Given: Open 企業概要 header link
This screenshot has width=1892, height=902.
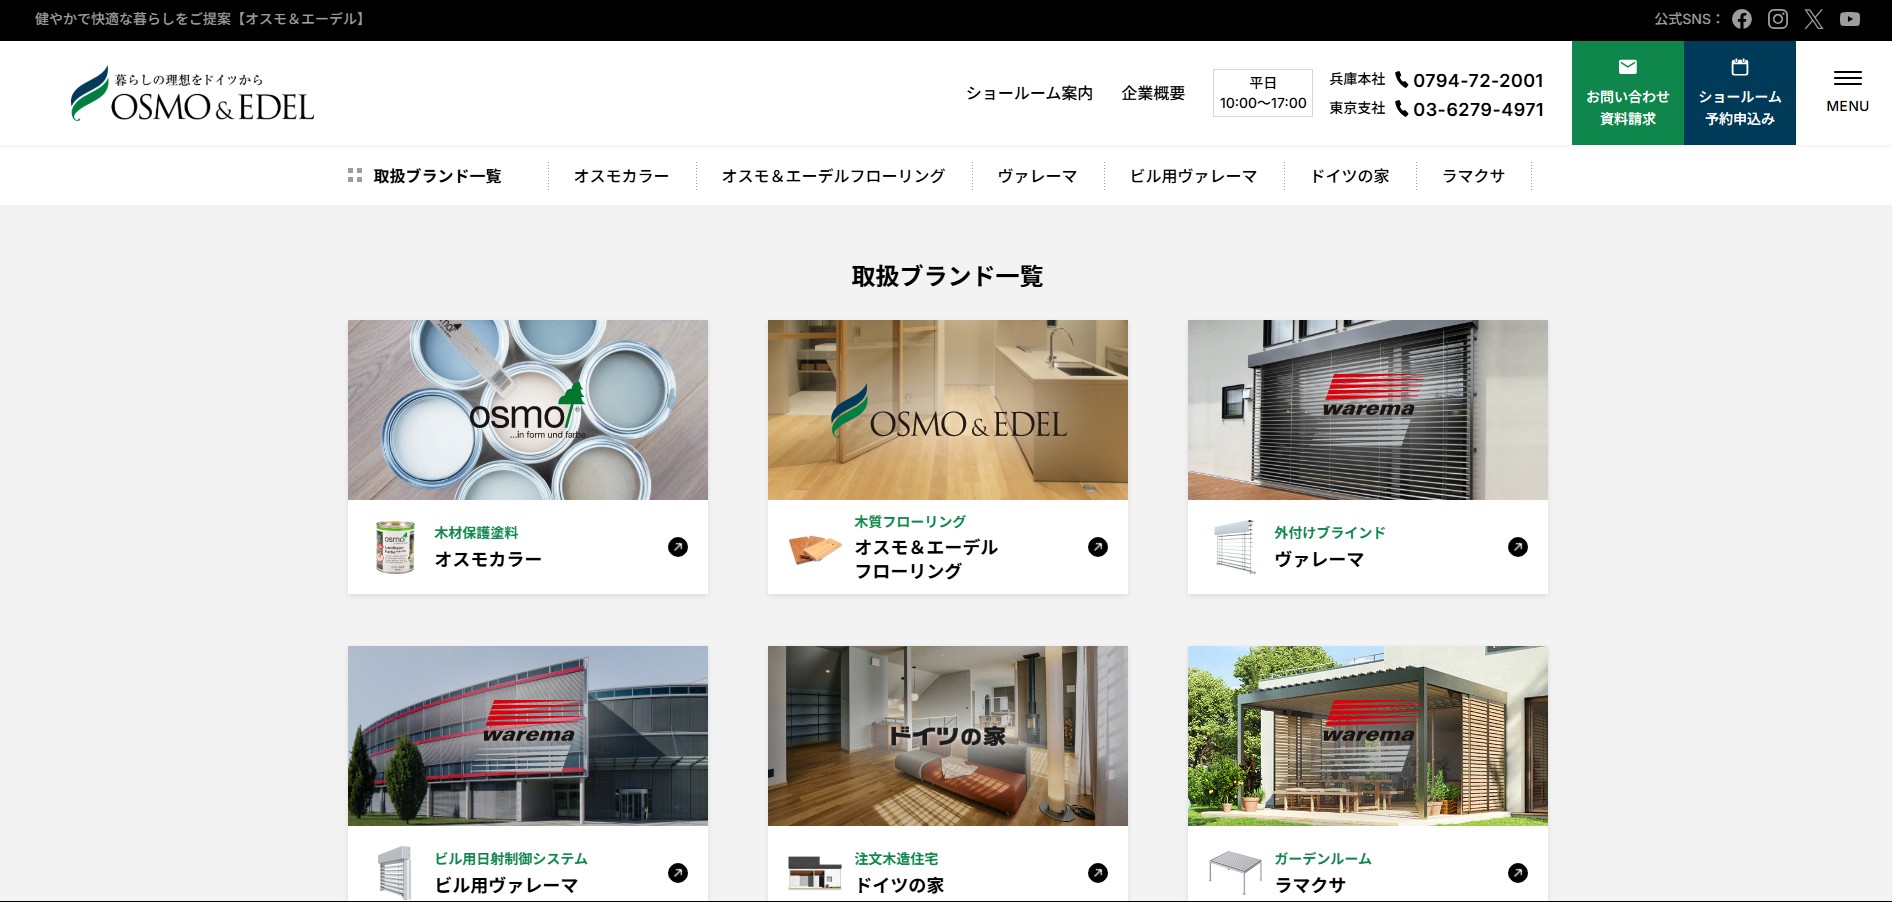Looking at the screenshot, I should (x=1153, y=93).
